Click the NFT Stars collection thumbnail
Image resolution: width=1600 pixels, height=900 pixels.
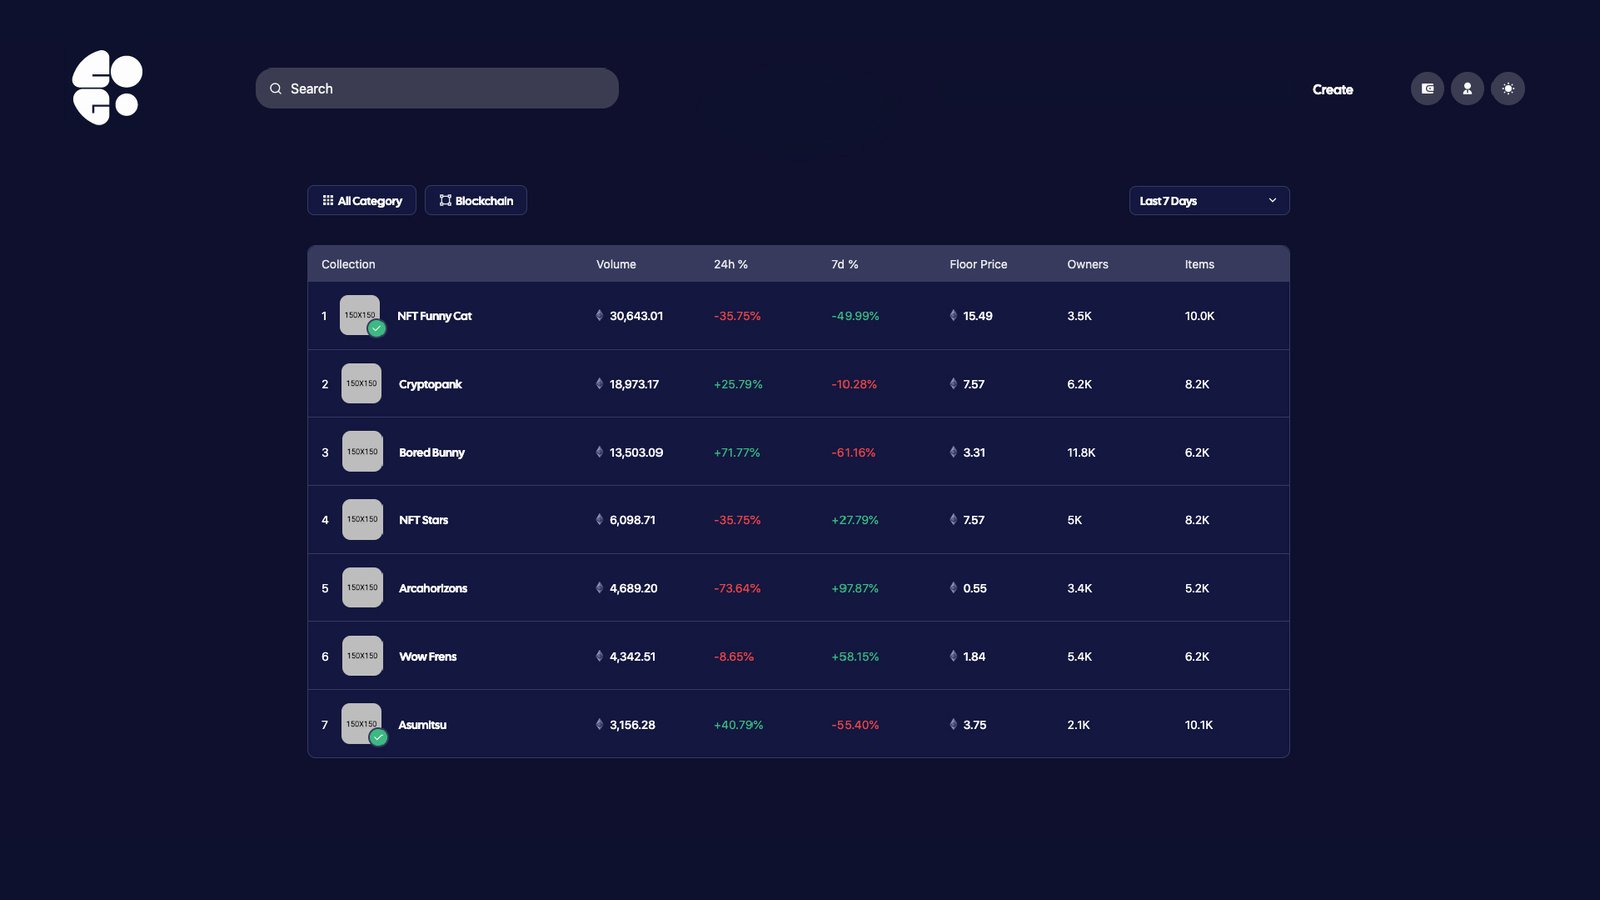[x=362, y=520]
